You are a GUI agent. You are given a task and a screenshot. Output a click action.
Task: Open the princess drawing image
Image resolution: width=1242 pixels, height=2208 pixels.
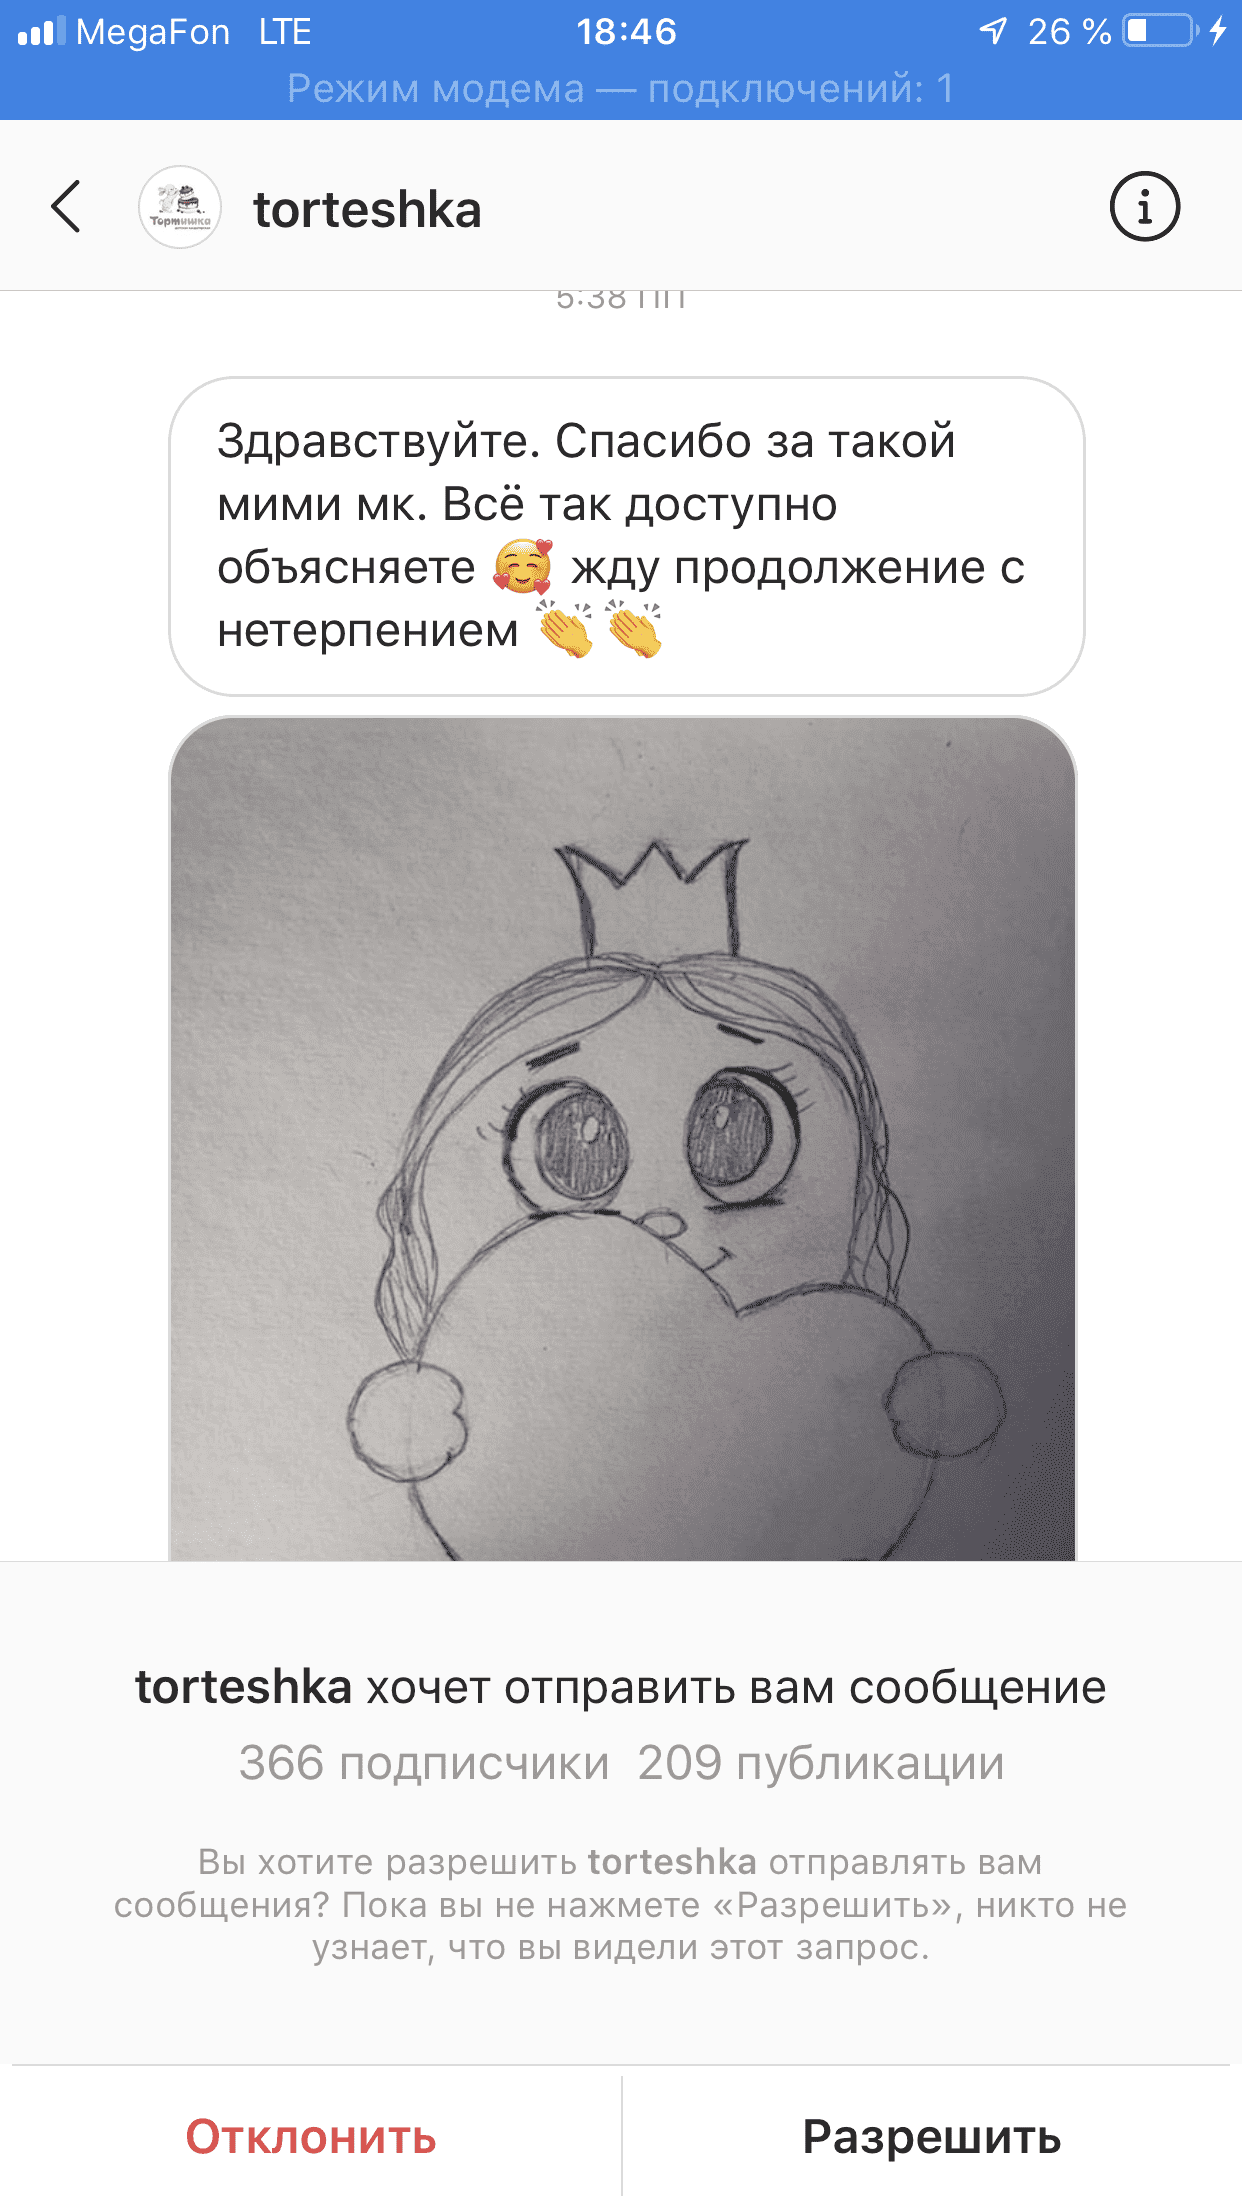[623, 1138]
